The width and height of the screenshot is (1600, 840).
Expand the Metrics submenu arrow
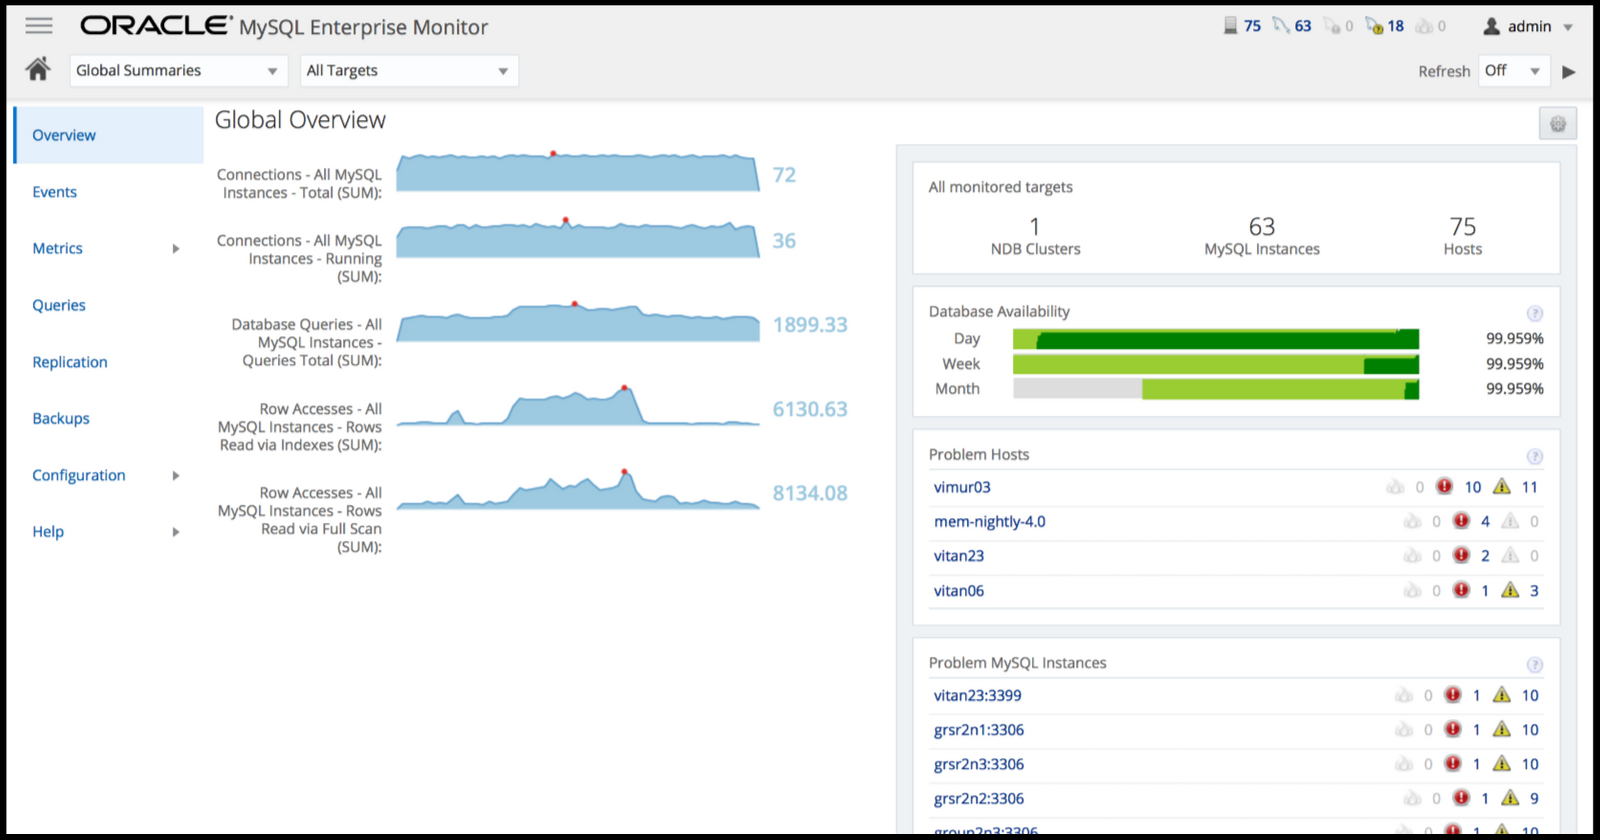[x=176, y=249]
